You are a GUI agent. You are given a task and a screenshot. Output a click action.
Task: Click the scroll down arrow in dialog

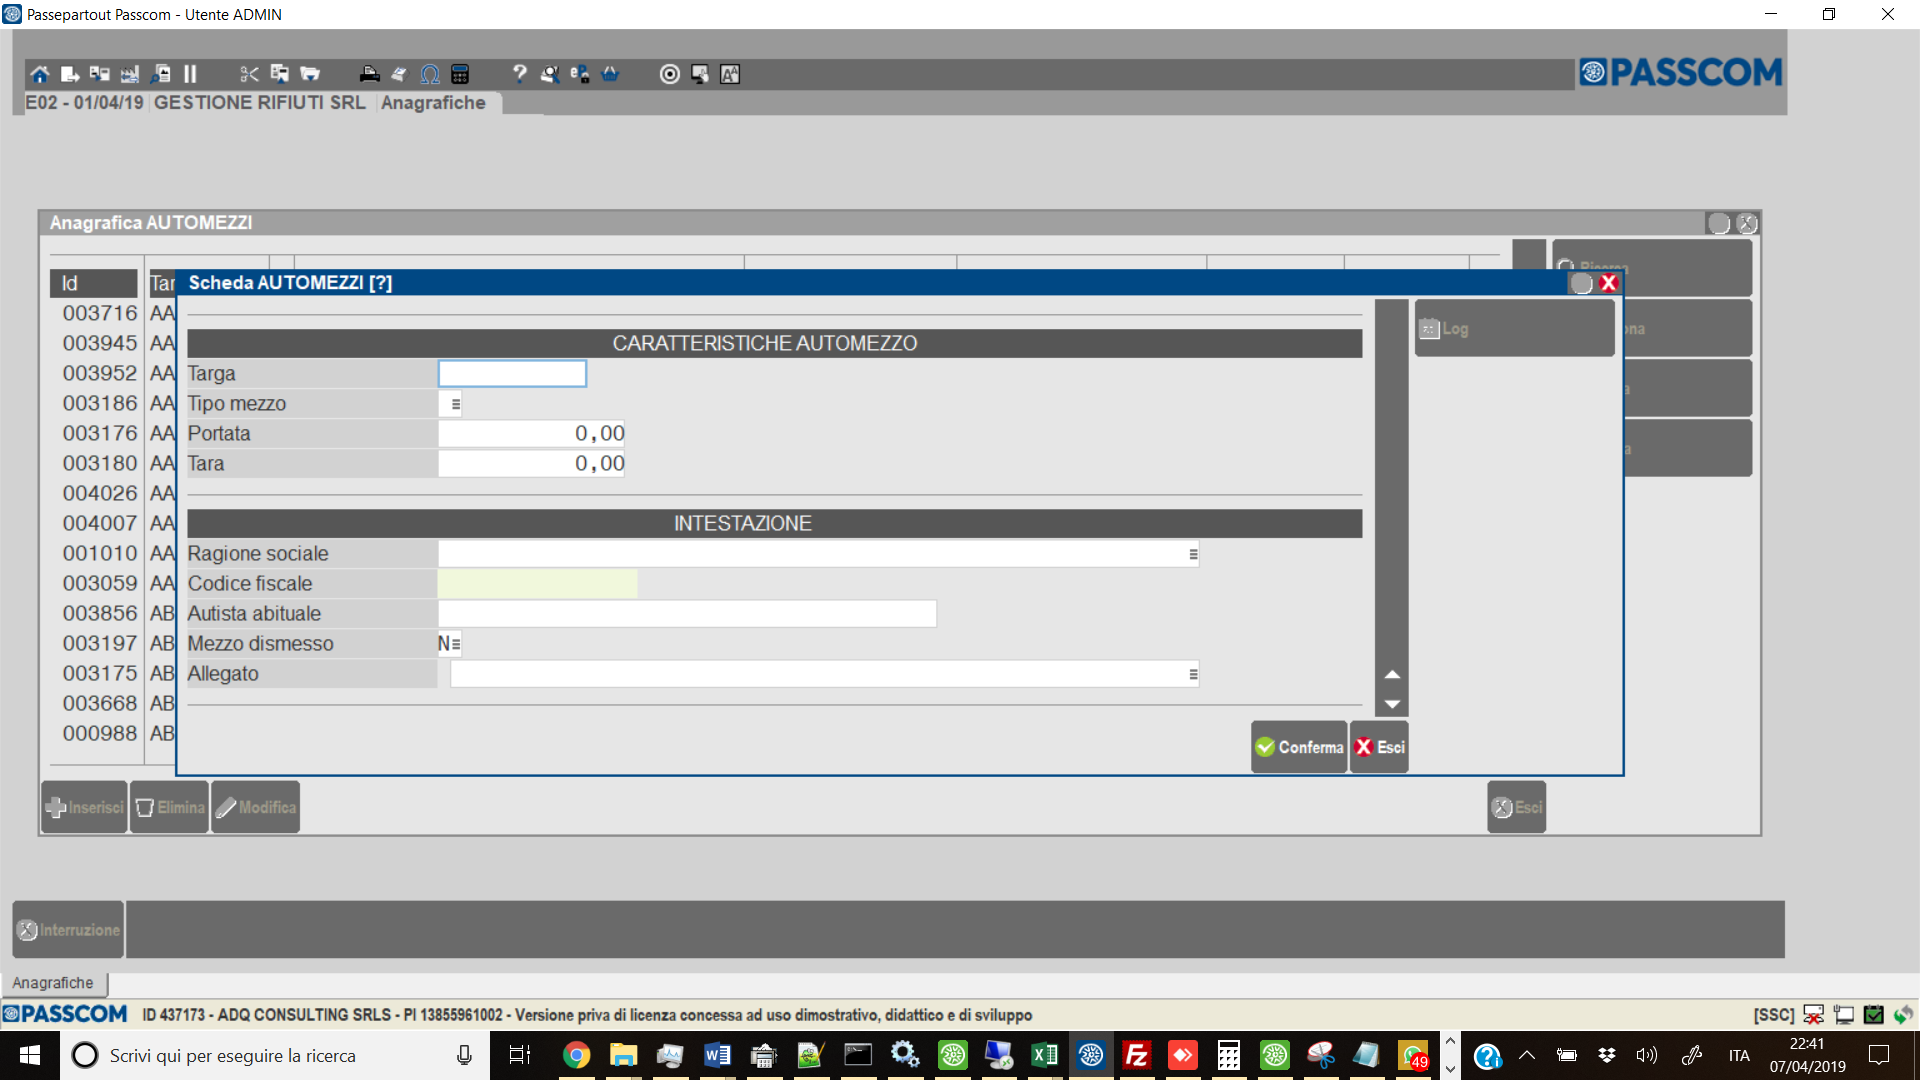[1391, 704]
